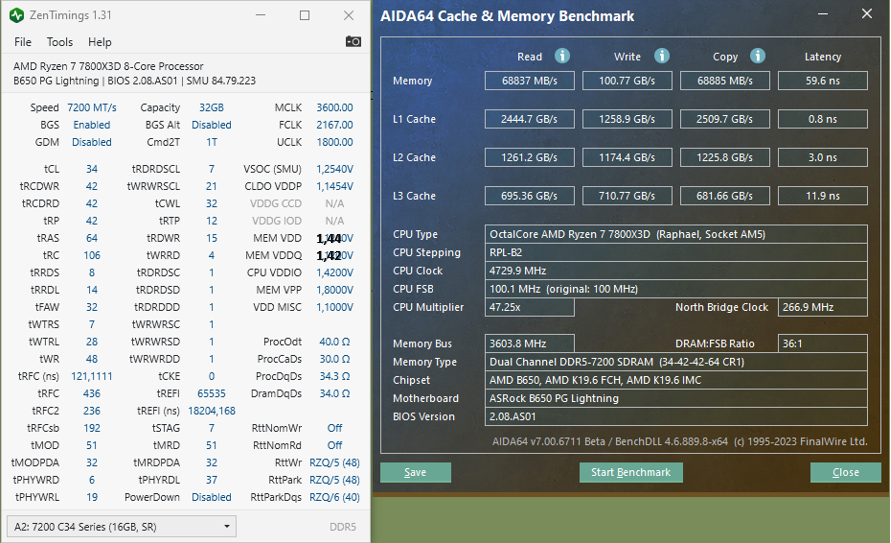The width and height of the screenshot is (891, 543).
Task: Click the Memory Type field DDR5-7200 SDRAM
Action: tap(676, 362)
